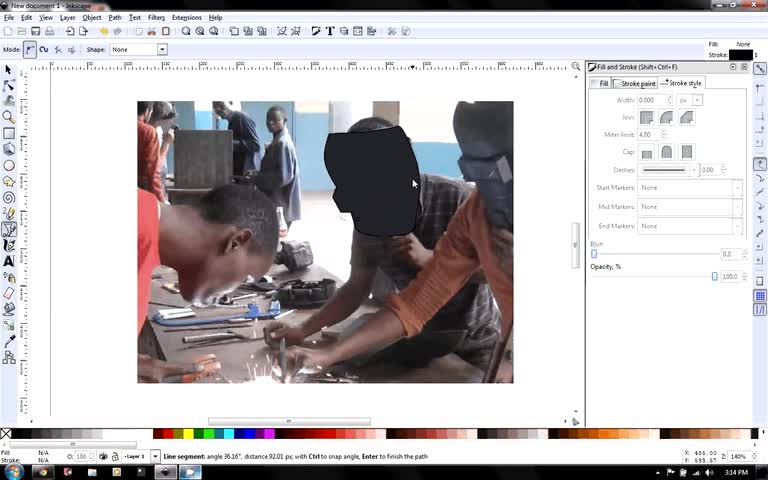Screen dimensions: 768x480
Task: Click the Start button on taskbar
Action: coord(13,472)
